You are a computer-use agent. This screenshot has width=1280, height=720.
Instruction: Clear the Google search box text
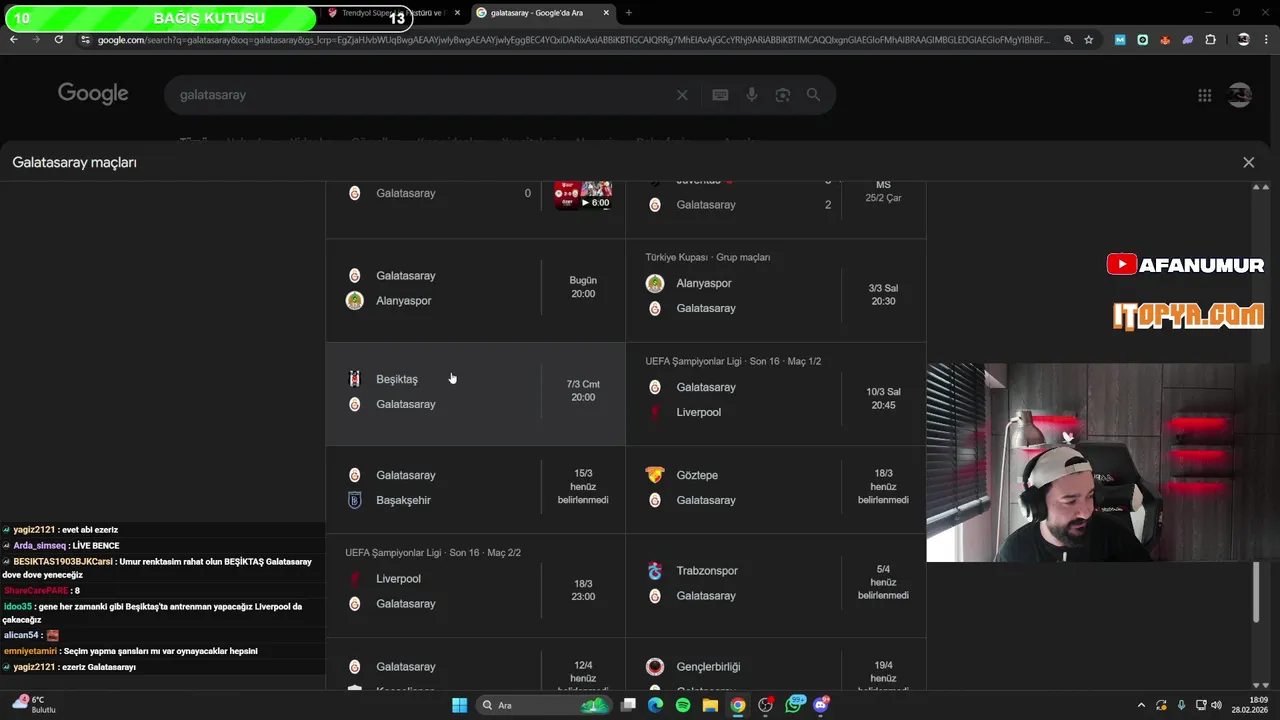click(682, 95)
